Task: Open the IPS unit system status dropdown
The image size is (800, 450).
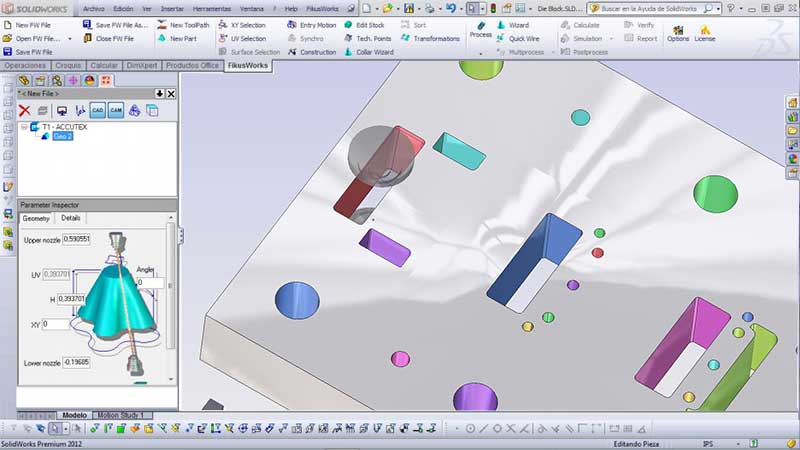Action: pyautogui.click(x=738, y=444)
